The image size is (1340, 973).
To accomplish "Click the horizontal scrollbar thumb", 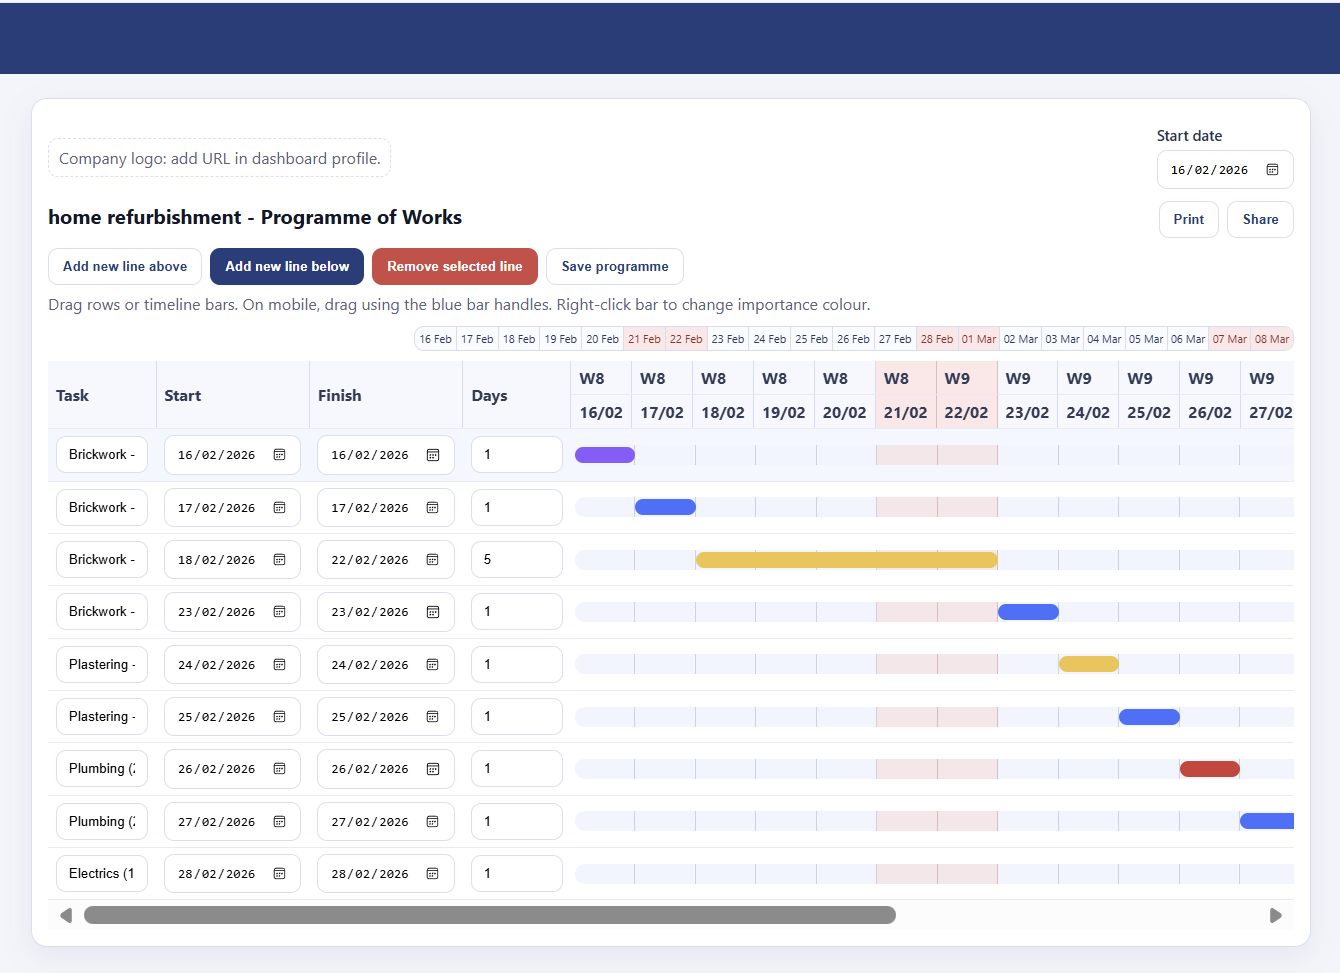I will tap(490, 915).
